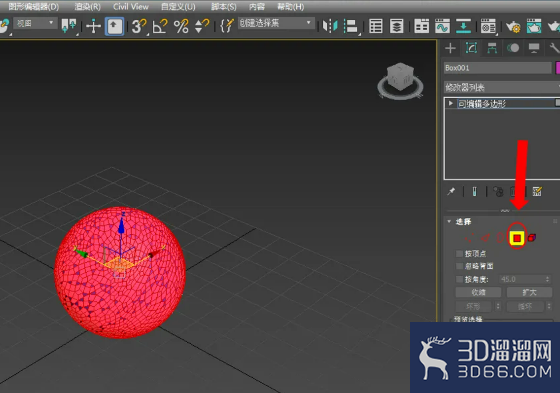
Task: Toggle the 3D Snaps icon
Action: pyautogui.click(x=139, y=26)
